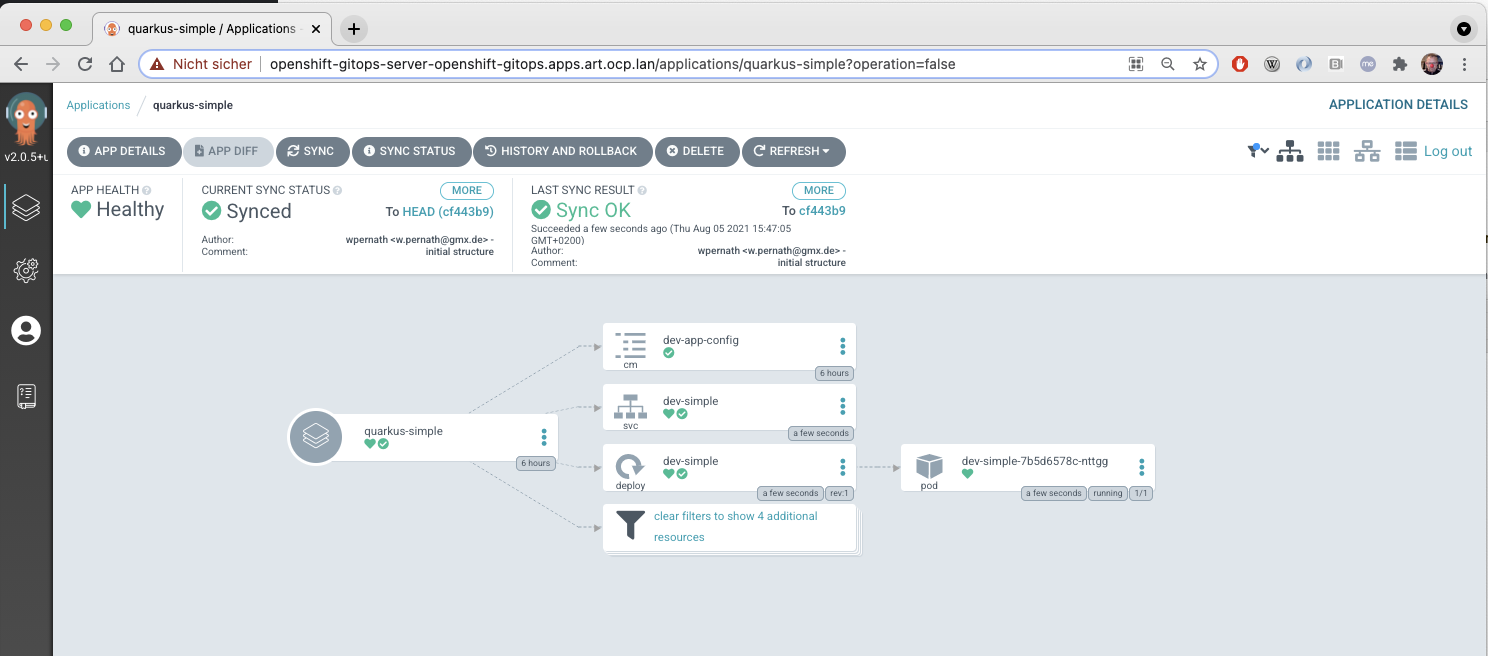Reload the browser page
The image size is (1488, 656).
tap(85, 64)
